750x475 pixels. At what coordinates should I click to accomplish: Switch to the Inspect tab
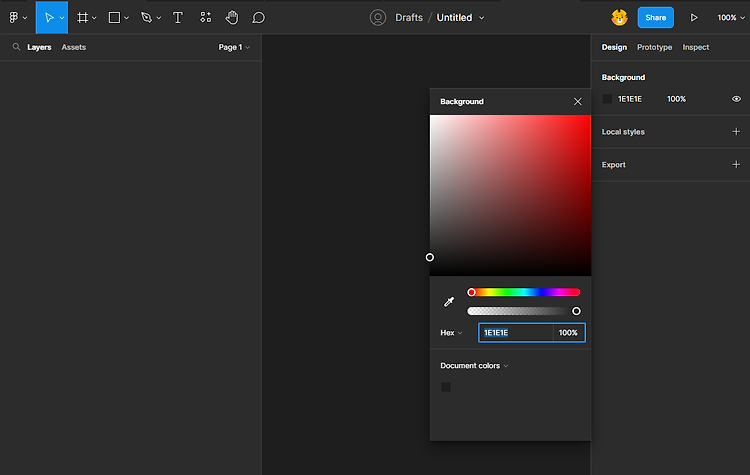(x=695, y=47)
